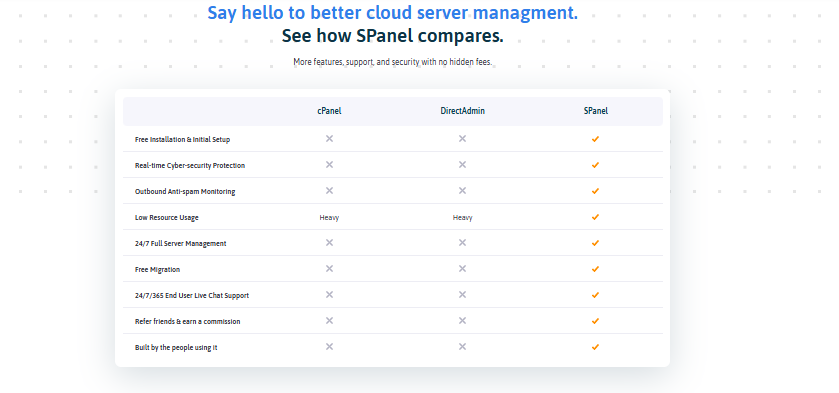This screenshot has height=393, width=839.
Task: Click cPanel X icon for Free Migration
Action: pos(329,269)
